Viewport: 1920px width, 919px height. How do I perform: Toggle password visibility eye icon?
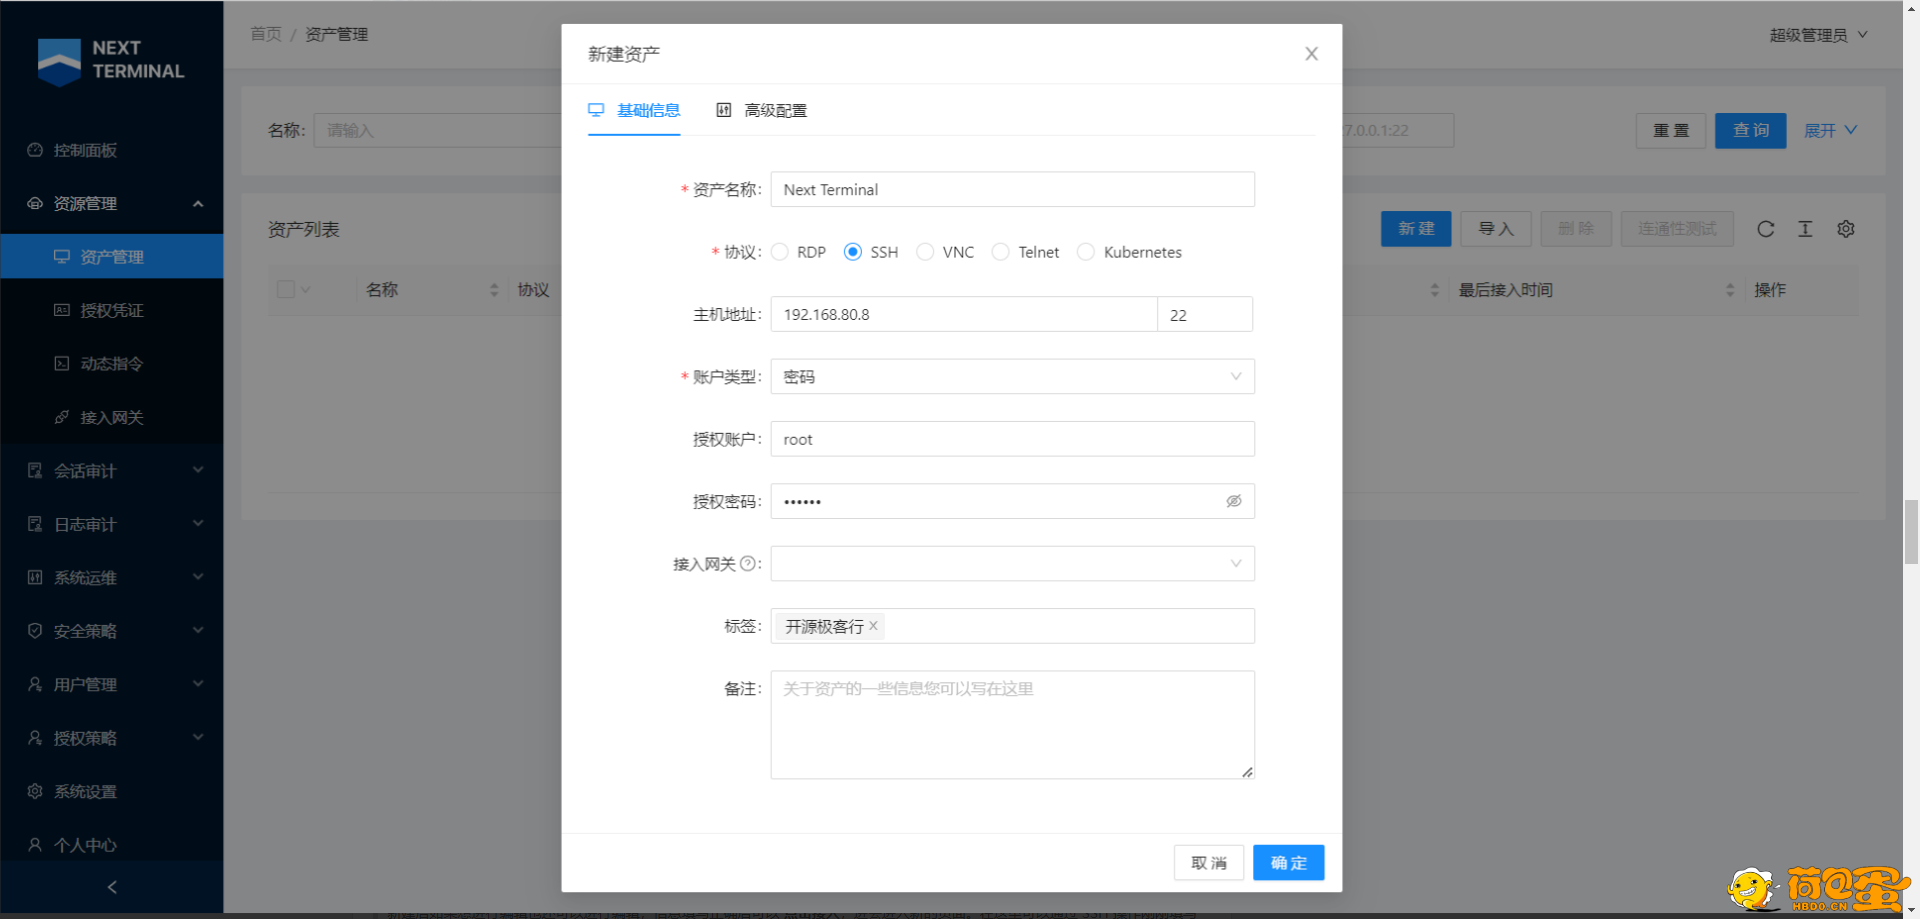coord(1234,501)
